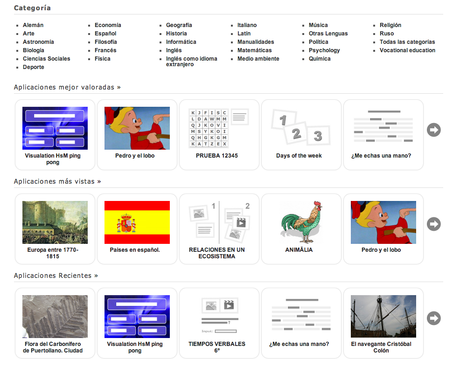Open the Days of the week app icon

click(x=301, y=128)
